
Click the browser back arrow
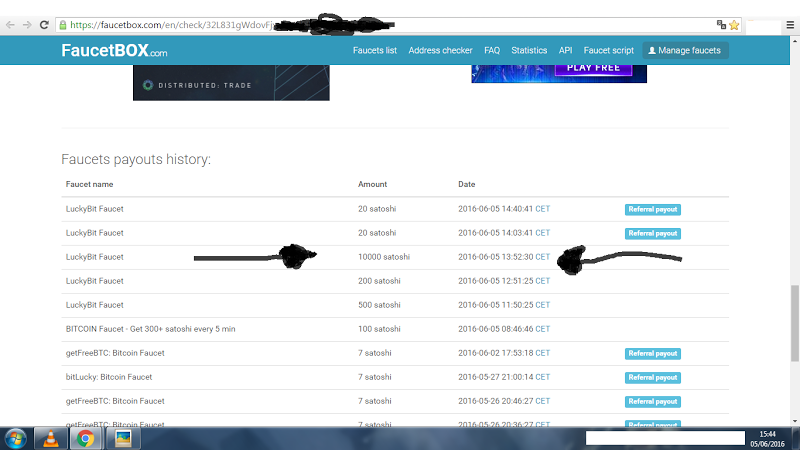pyautogui.click(x=10, y=24)
